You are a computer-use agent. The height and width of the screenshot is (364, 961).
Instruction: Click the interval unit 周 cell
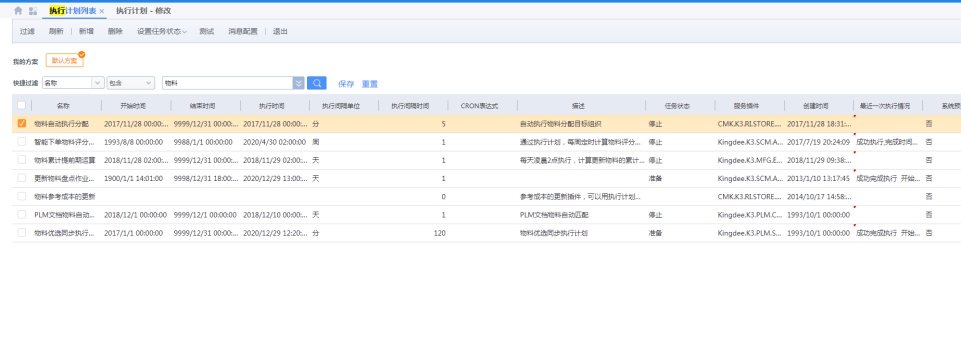click(x=316, y=142)
